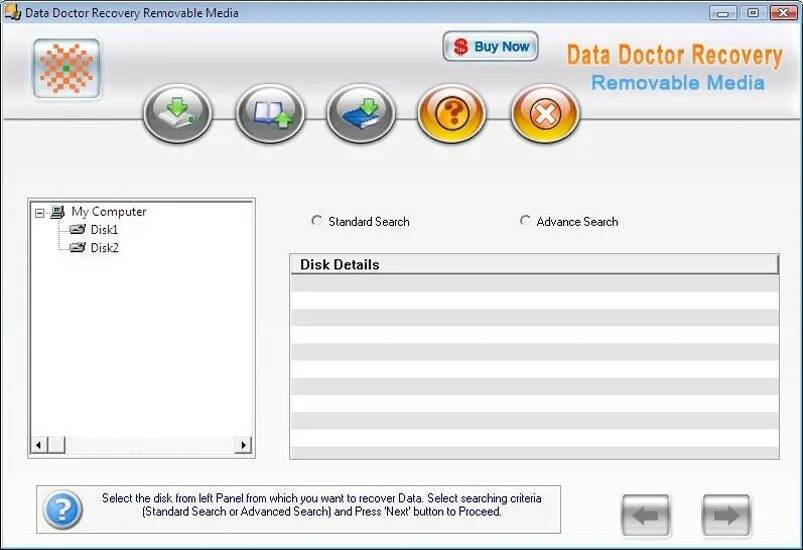The width and height of the screenshot is (803, 550).
Task: Click the blue book download toolbar icon
Action: click(x=361, y=113)
